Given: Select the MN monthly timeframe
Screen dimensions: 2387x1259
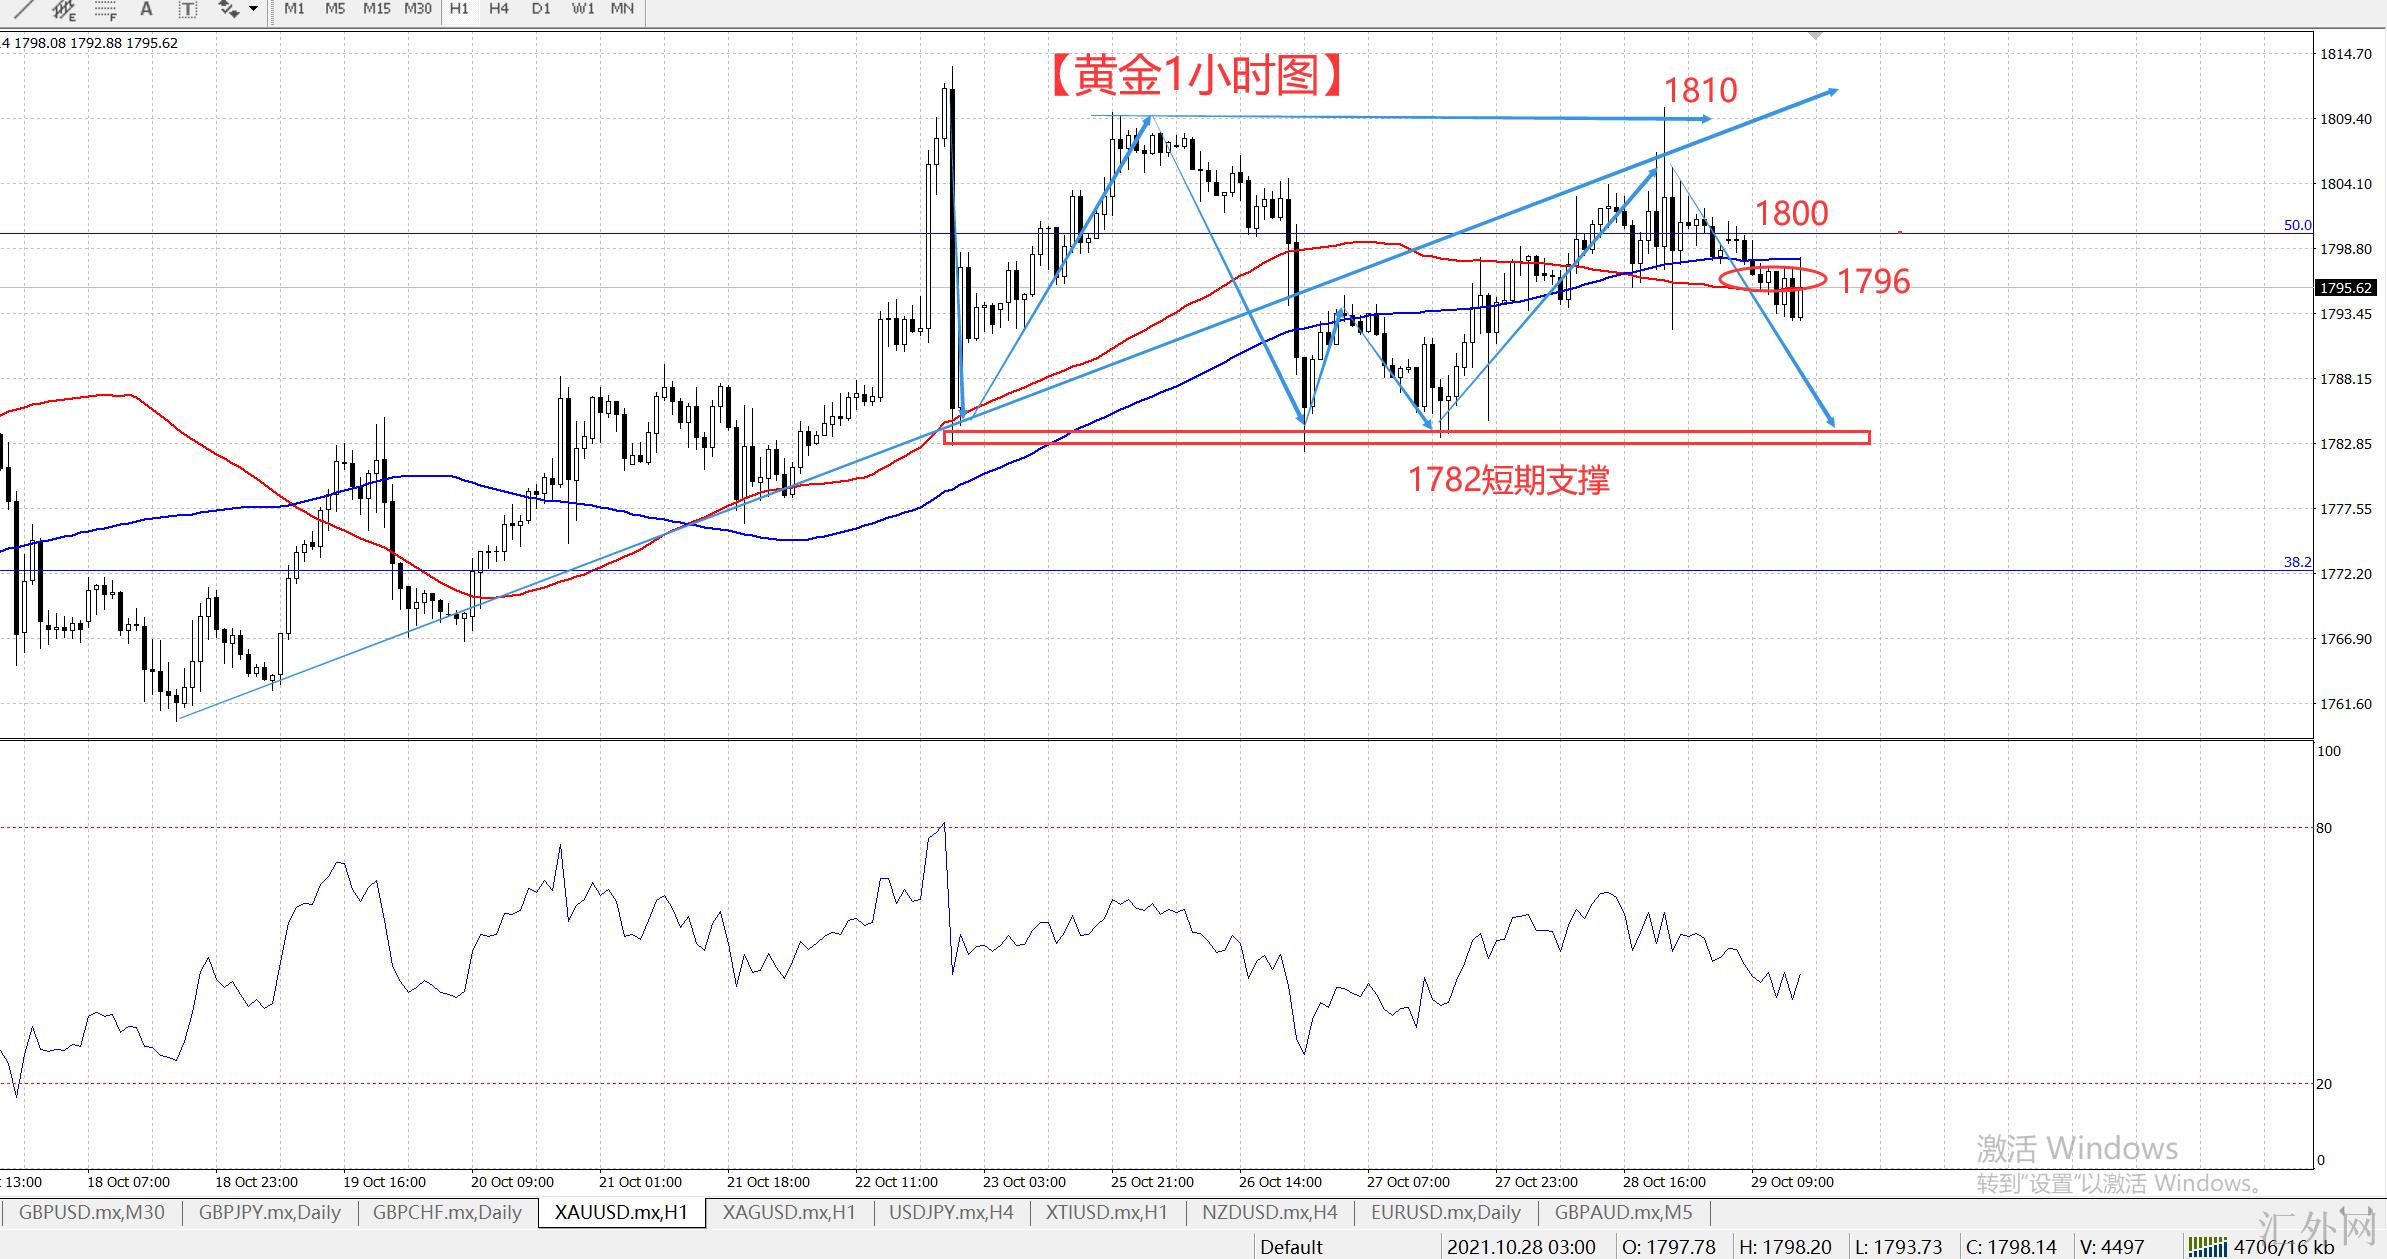Looking at the screenshot, I should point(622,9).
